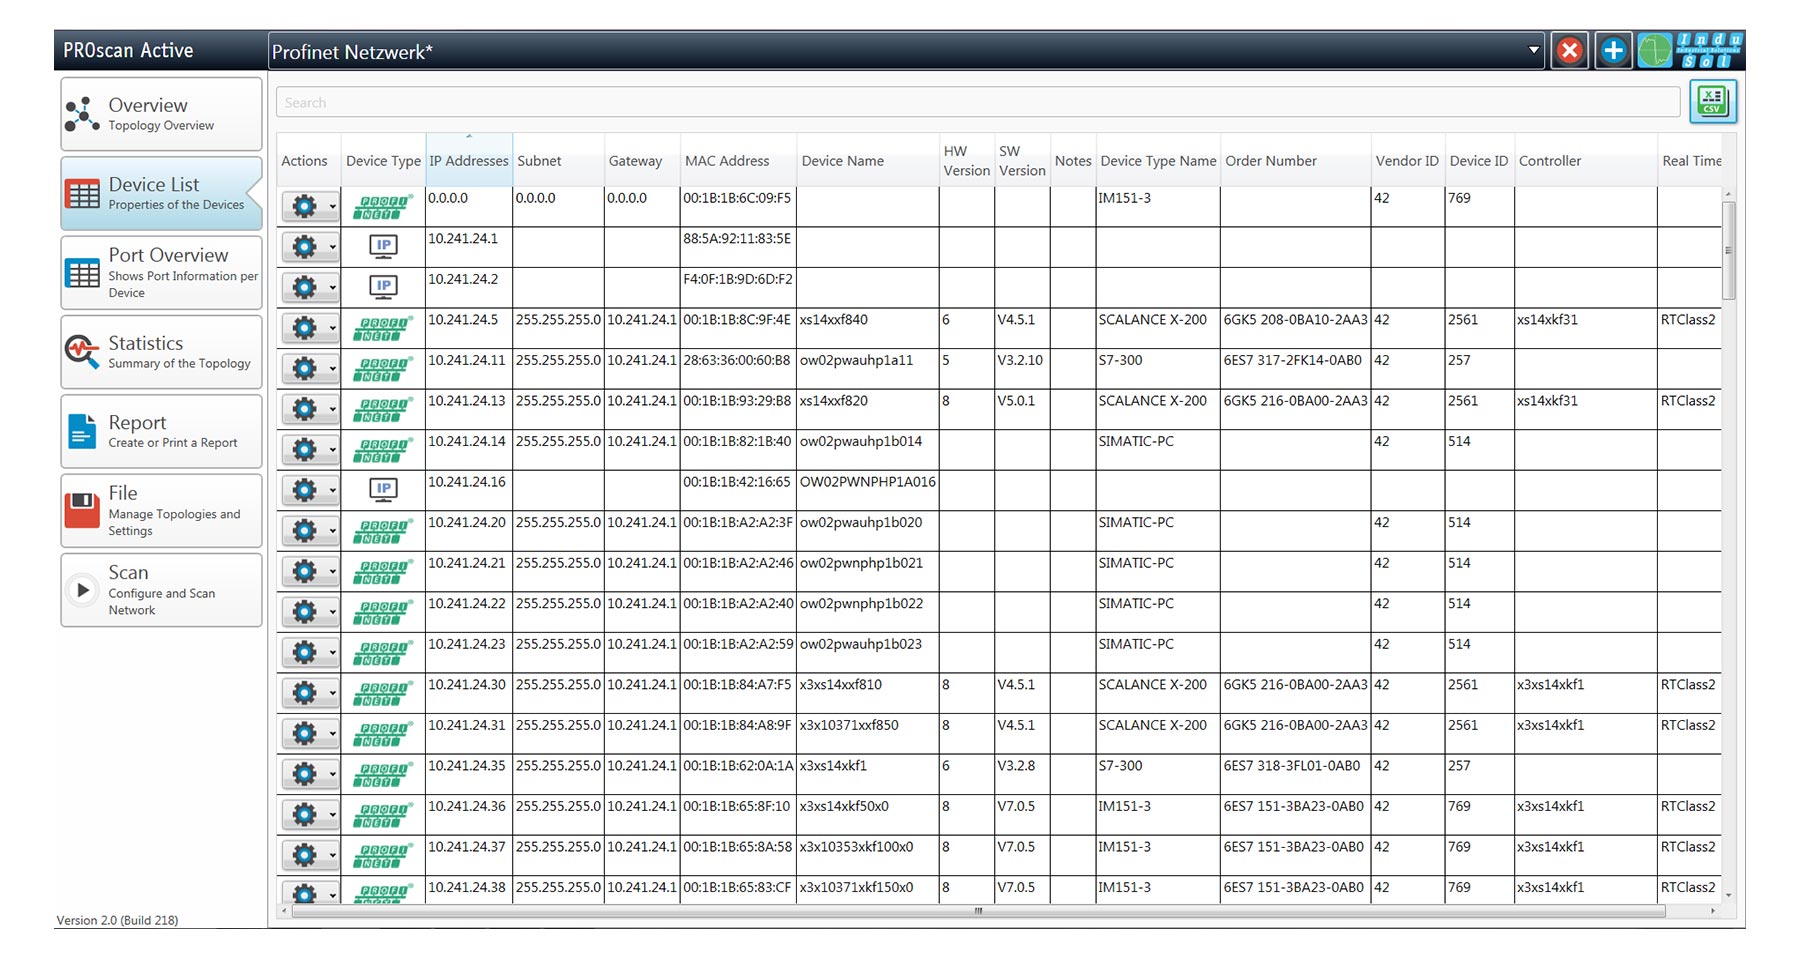Open the actions dropdown for device ow02pwauhp1a11
This screenshot has height=957, width=1800.
click(331, 368)
